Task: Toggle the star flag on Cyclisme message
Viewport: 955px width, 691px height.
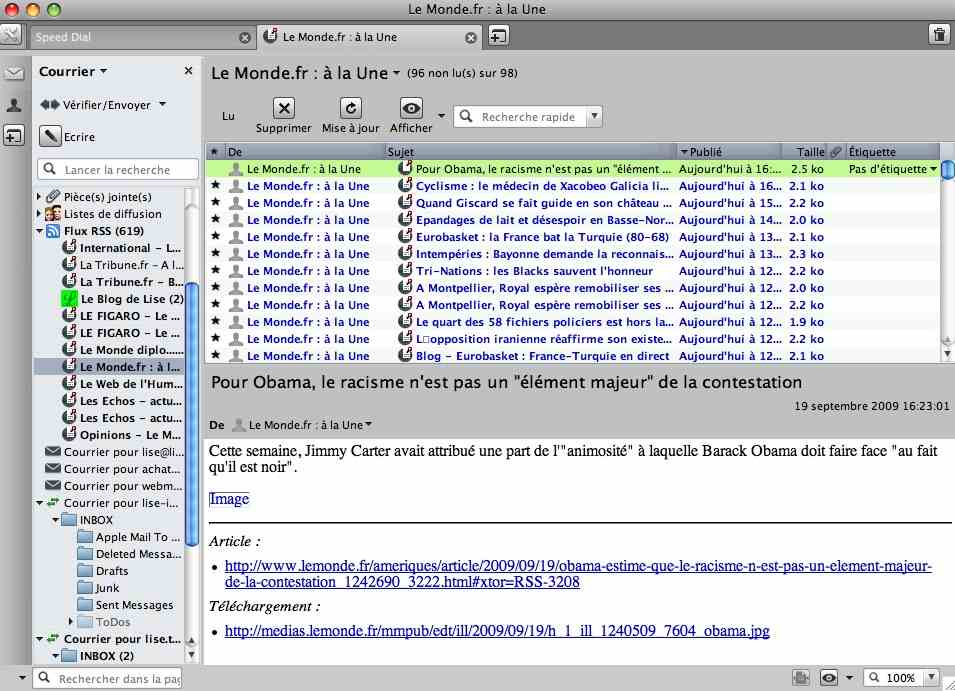Action: pos(215,185)
